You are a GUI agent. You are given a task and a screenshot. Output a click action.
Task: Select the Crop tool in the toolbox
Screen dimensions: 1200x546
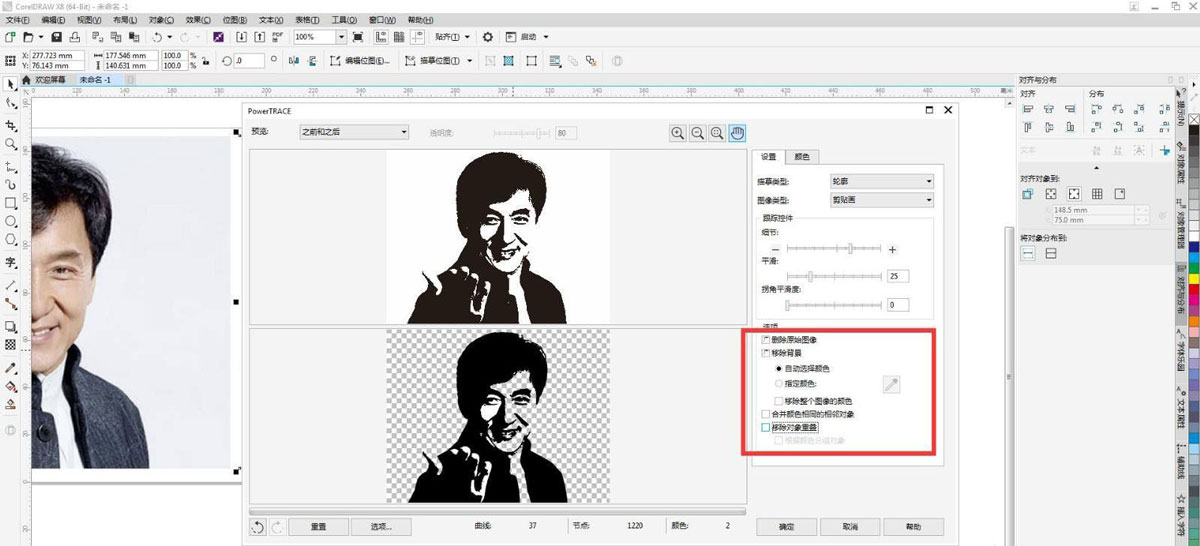pos(11,126)
